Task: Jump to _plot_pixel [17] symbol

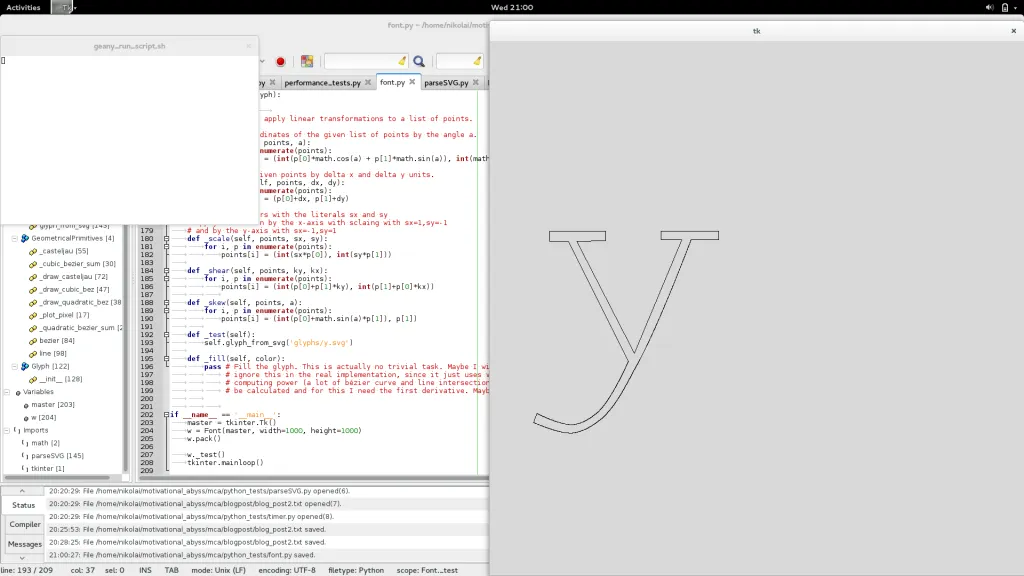Action: (64, 315)
